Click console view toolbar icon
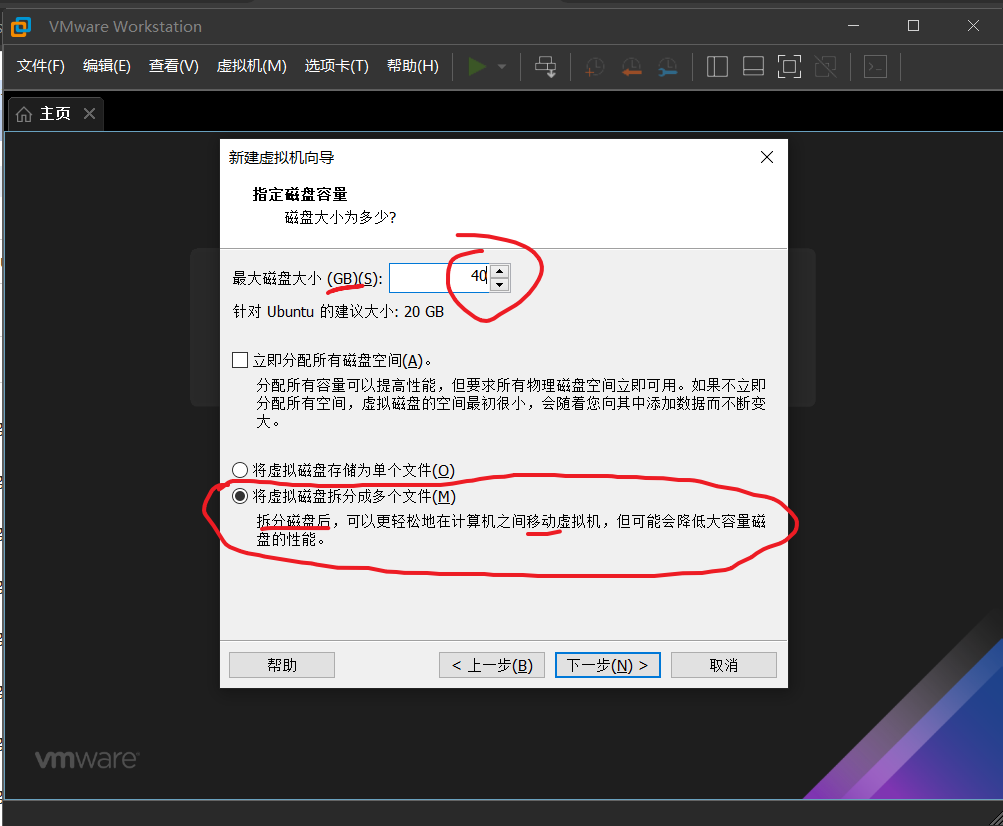 (875, 67)
